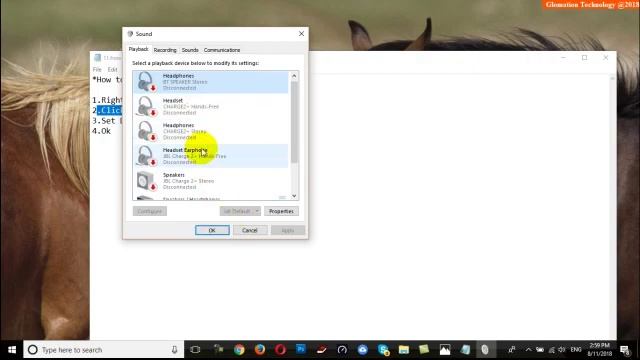Select the Headset Earphone JBL Charge 2+ device
The image size is (640, 360).
pos(211,156)
